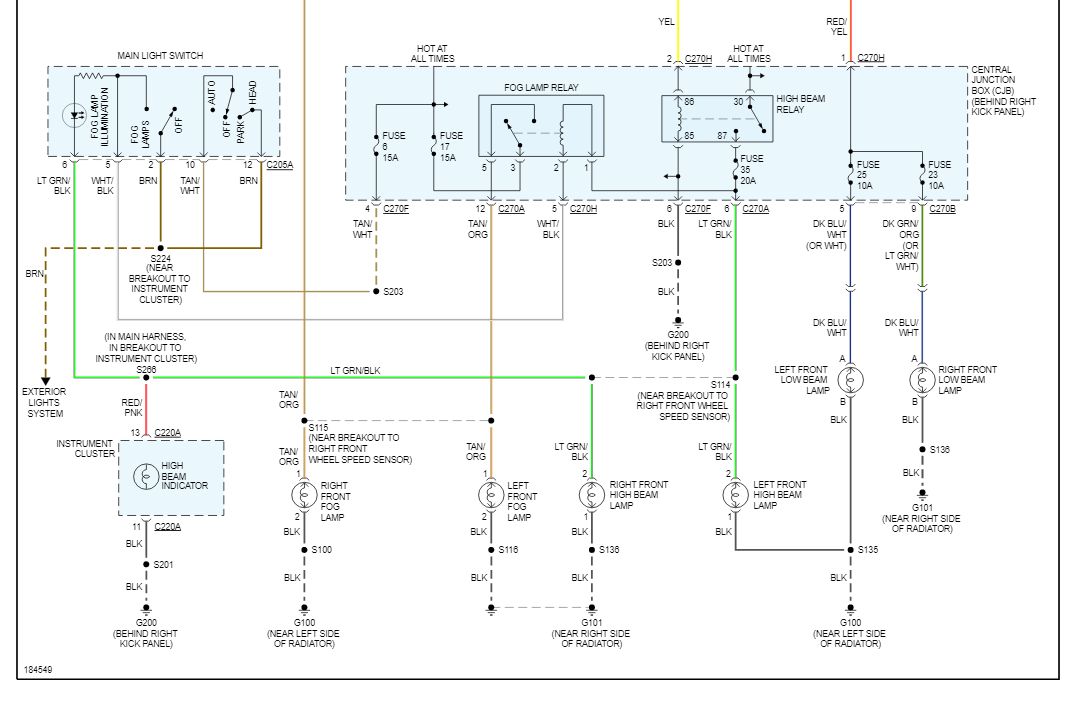Click the EXTERIOR LIGHTS SYSTEM text
This screenshot has height=717, width=1089.
click(44, 402)
